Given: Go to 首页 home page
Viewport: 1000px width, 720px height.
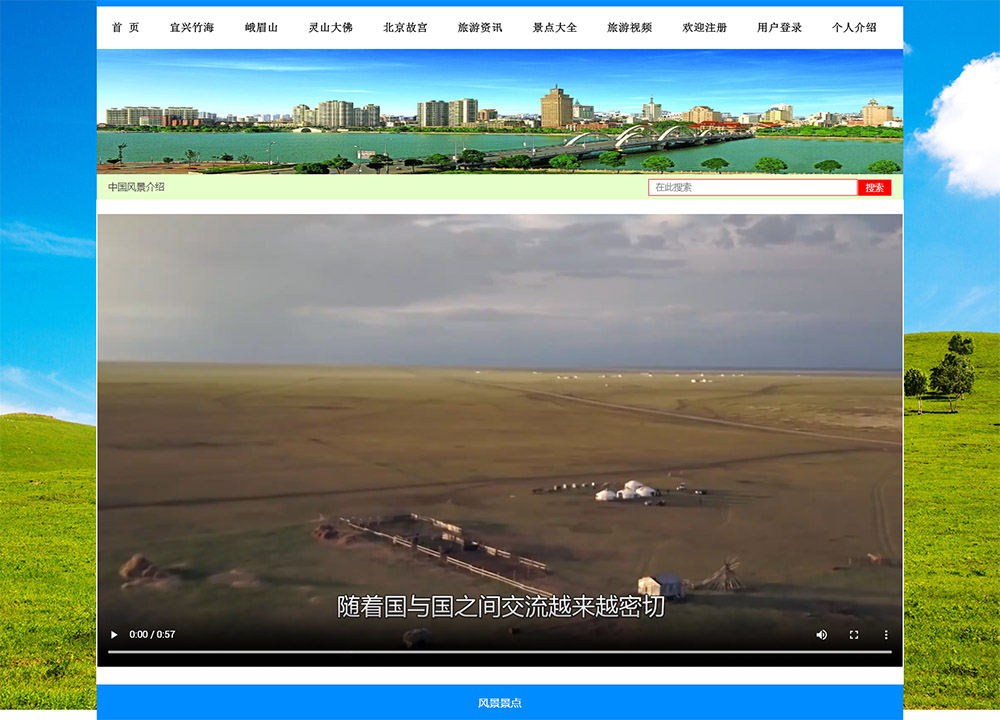Looking at the screenshot, I should [x=126, y=27].
